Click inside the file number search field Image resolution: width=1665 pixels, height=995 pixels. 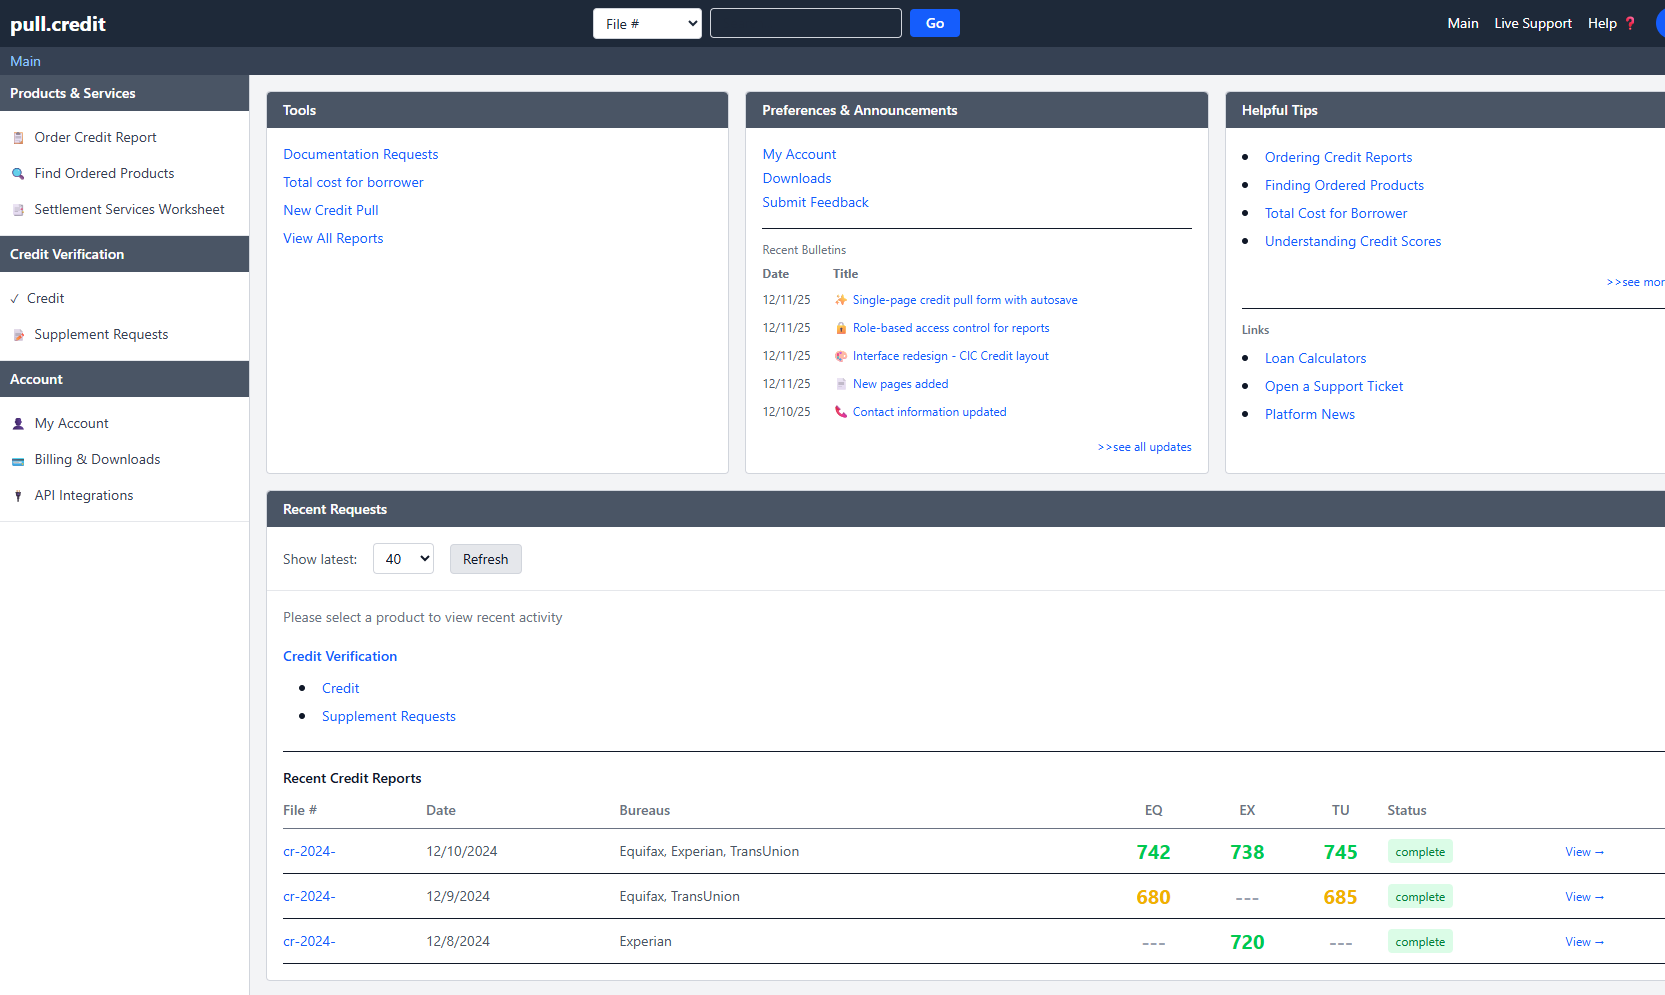pyautogui.click(x=805, y=22)
